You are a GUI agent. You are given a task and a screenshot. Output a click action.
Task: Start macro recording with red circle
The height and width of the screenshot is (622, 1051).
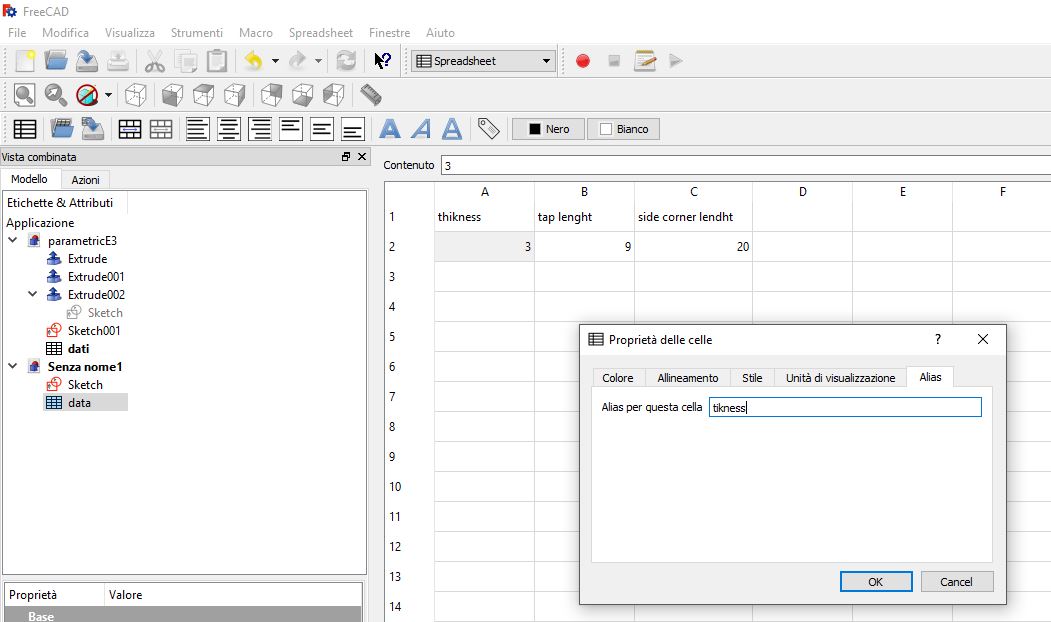click(x=583, y=61)
